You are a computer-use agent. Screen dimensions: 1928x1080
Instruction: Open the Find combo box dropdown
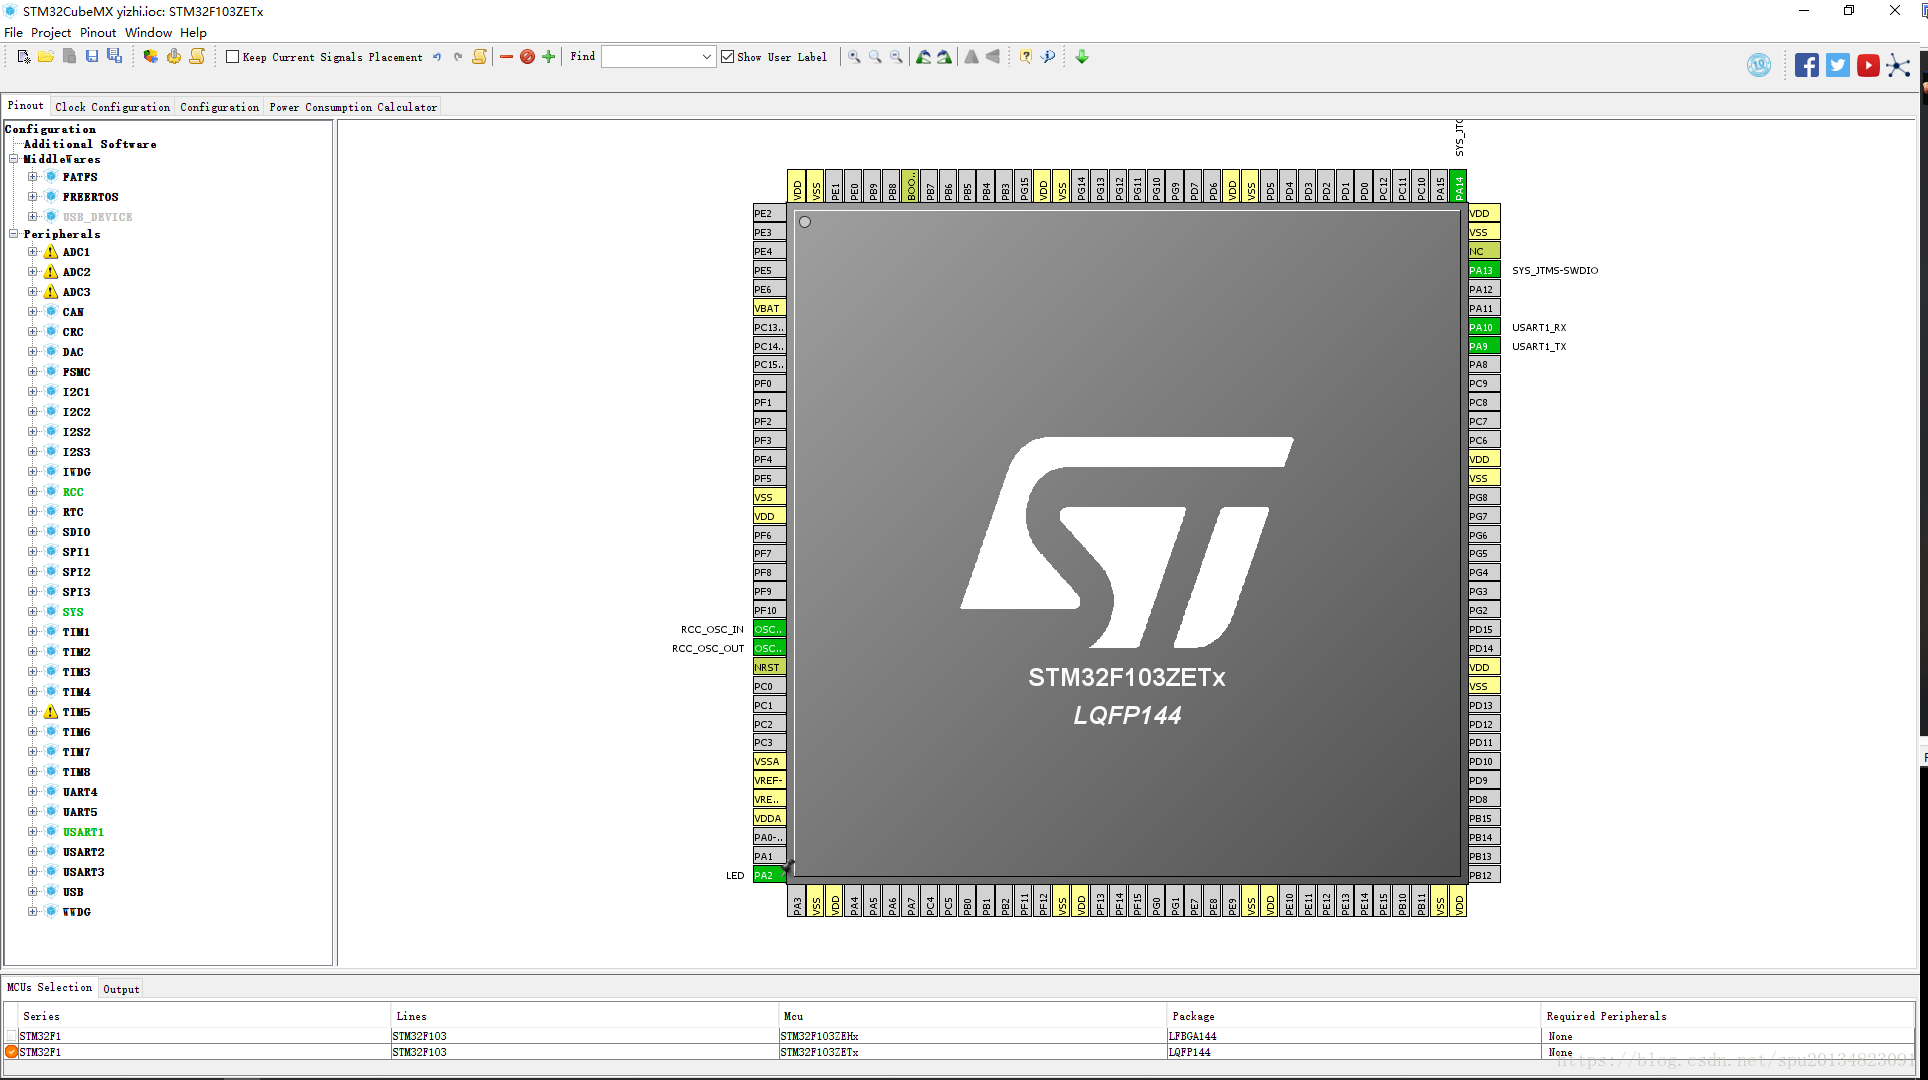tap(707, 57)
